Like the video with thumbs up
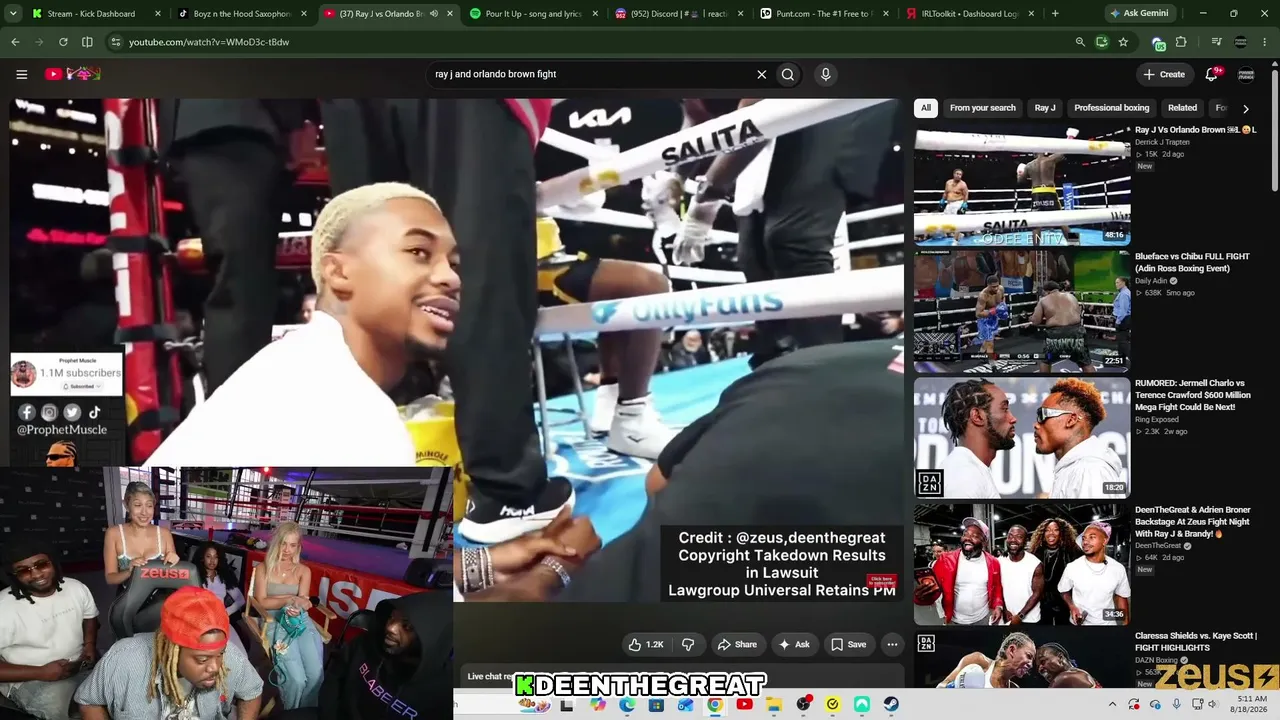 tap(646, 645)
